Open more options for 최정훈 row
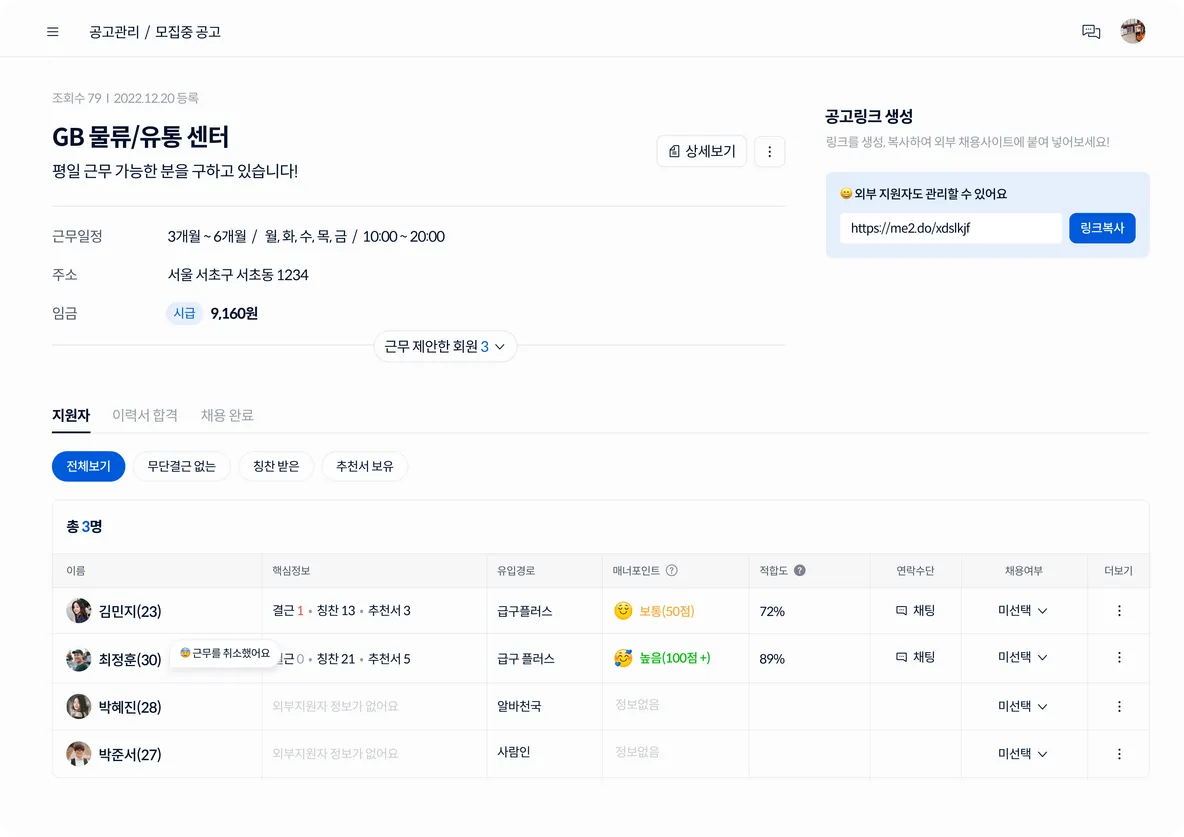The image size is (1184, 837). click(x=1119, y=657)
